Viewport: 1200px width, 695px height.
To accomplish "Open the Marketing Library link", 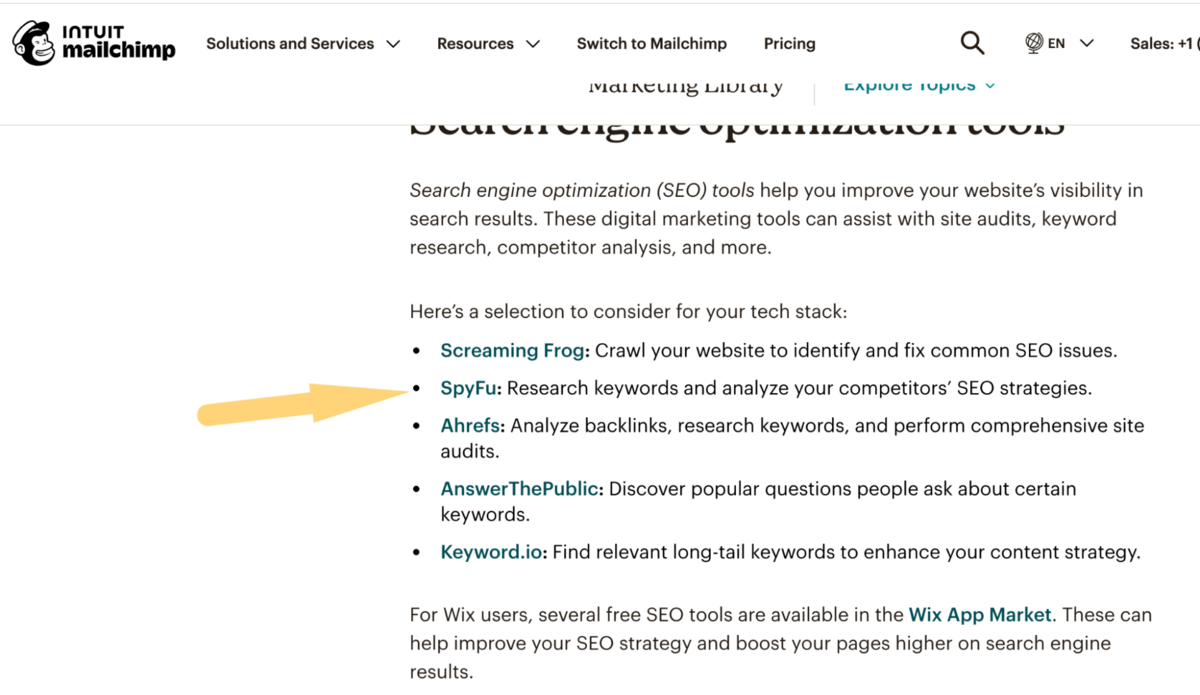I will [x=686, y=88].
